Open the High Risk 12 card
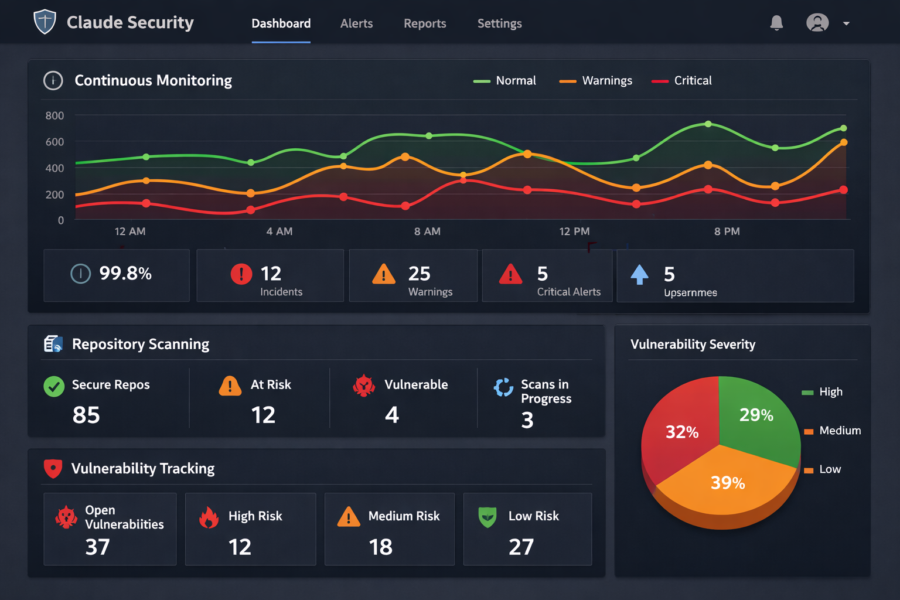Image resolution: width=900 pixels, height=600 pixels. (x=250, y=529)
